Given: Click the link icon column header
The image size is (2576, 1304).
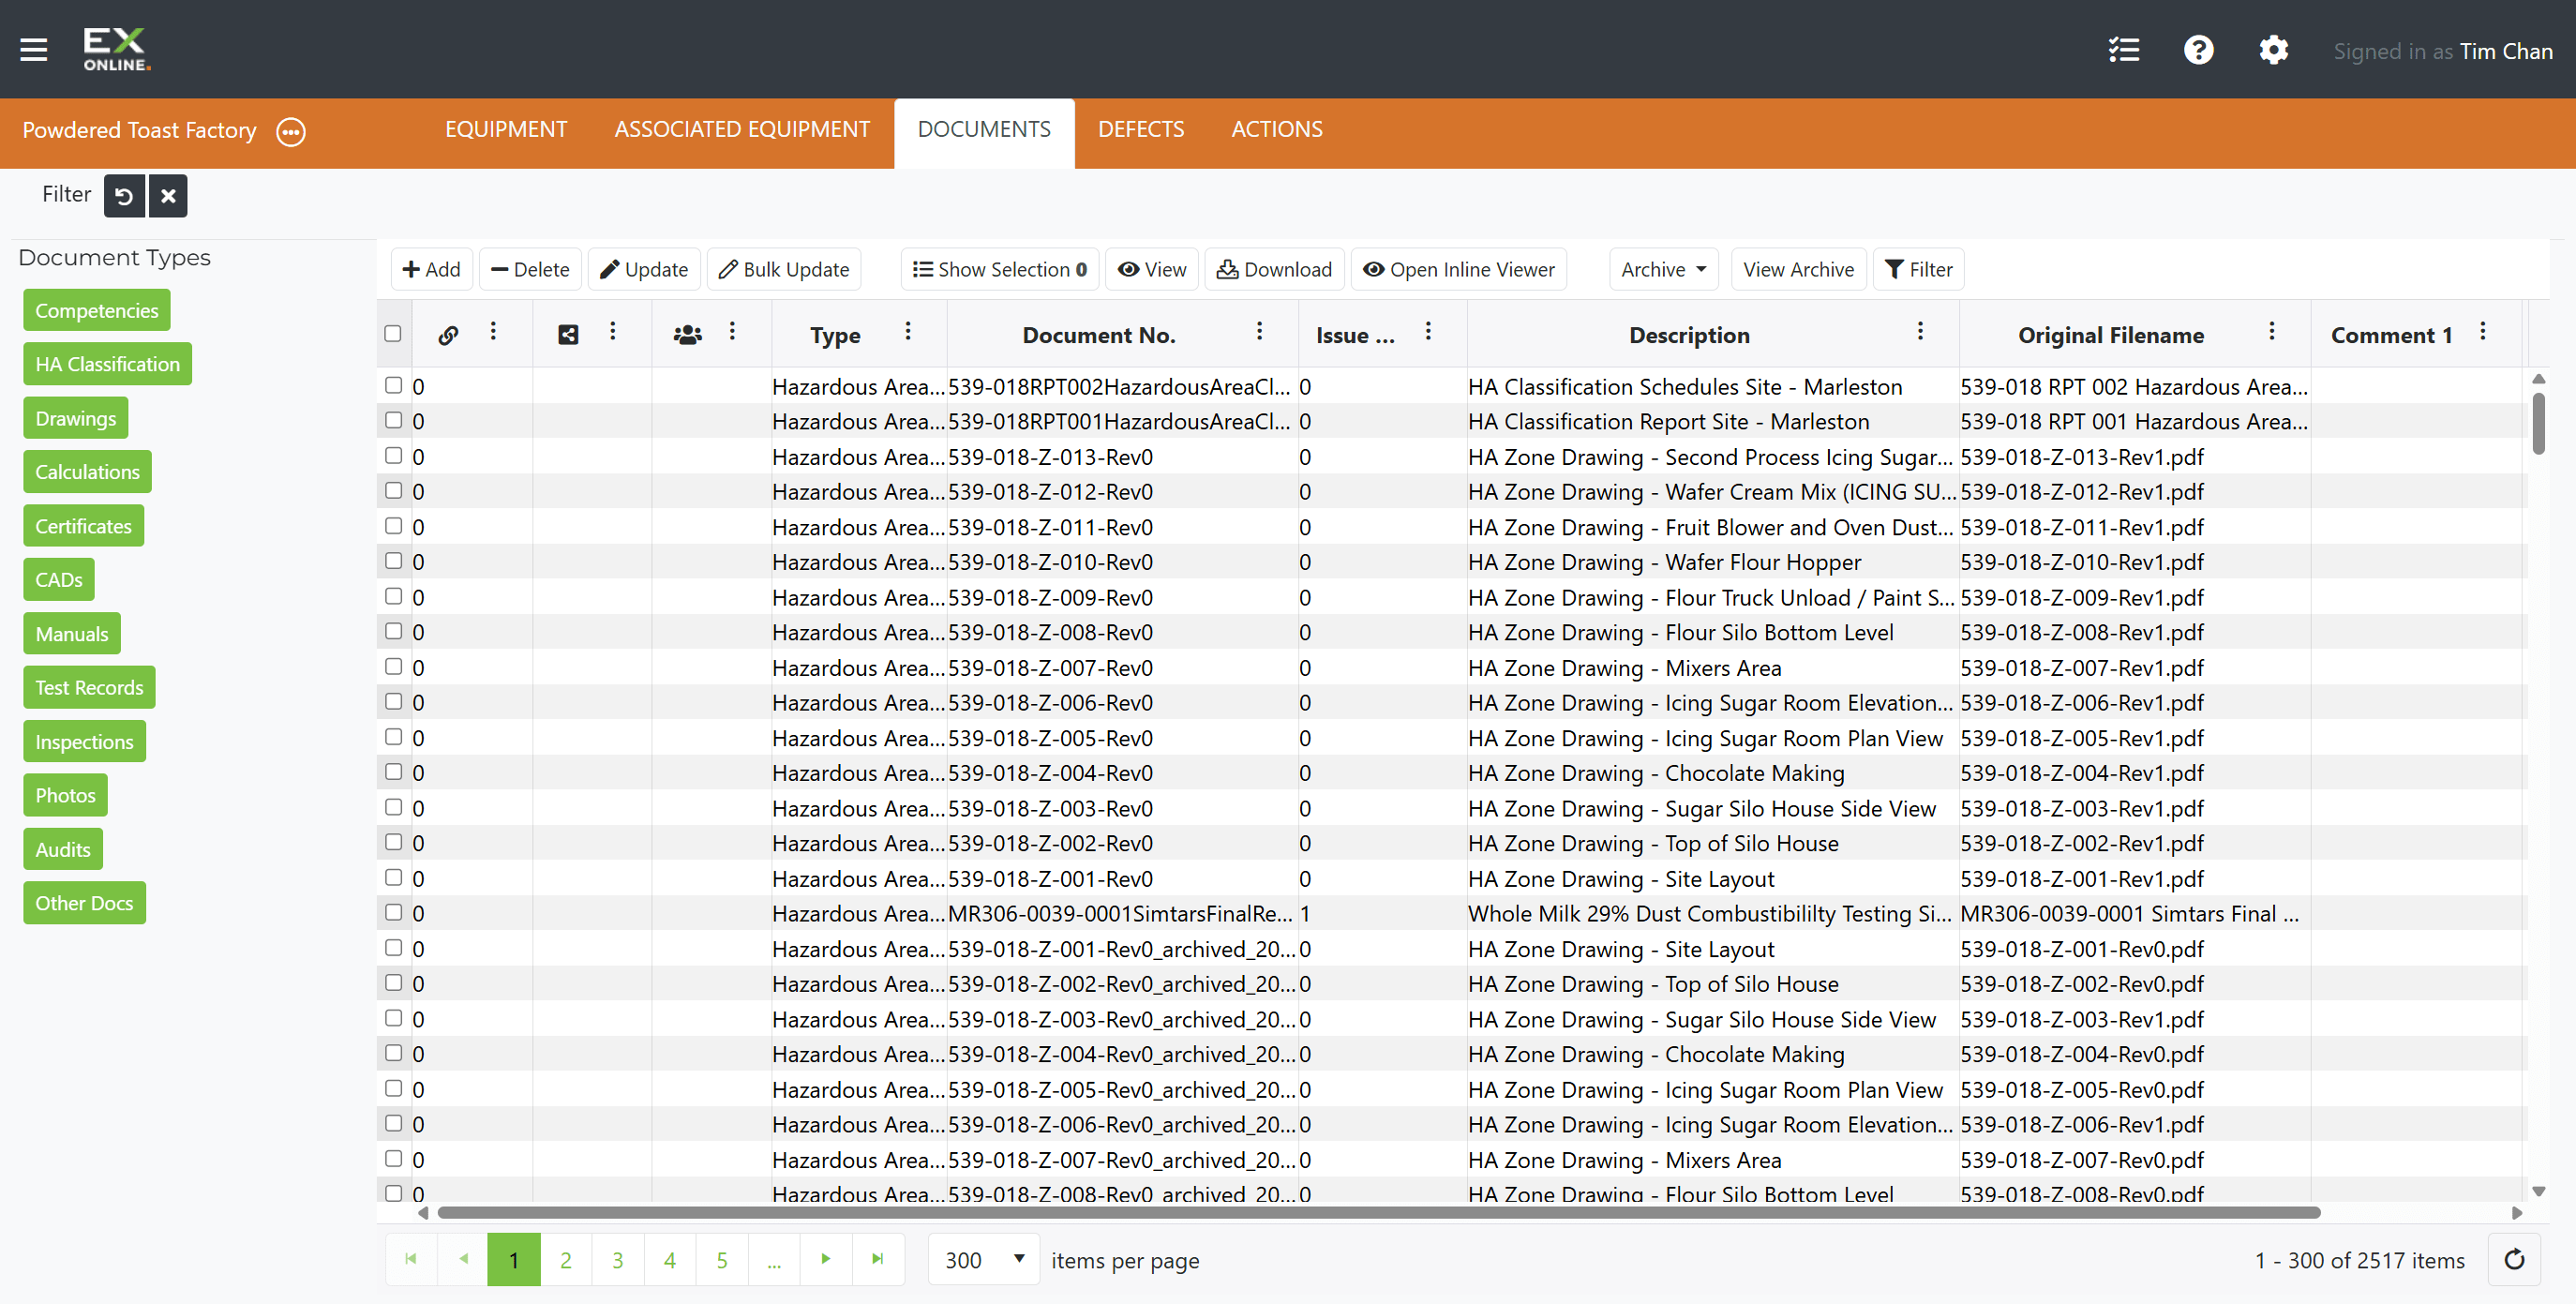Looking at the screenshot, I should coord(448,335).
